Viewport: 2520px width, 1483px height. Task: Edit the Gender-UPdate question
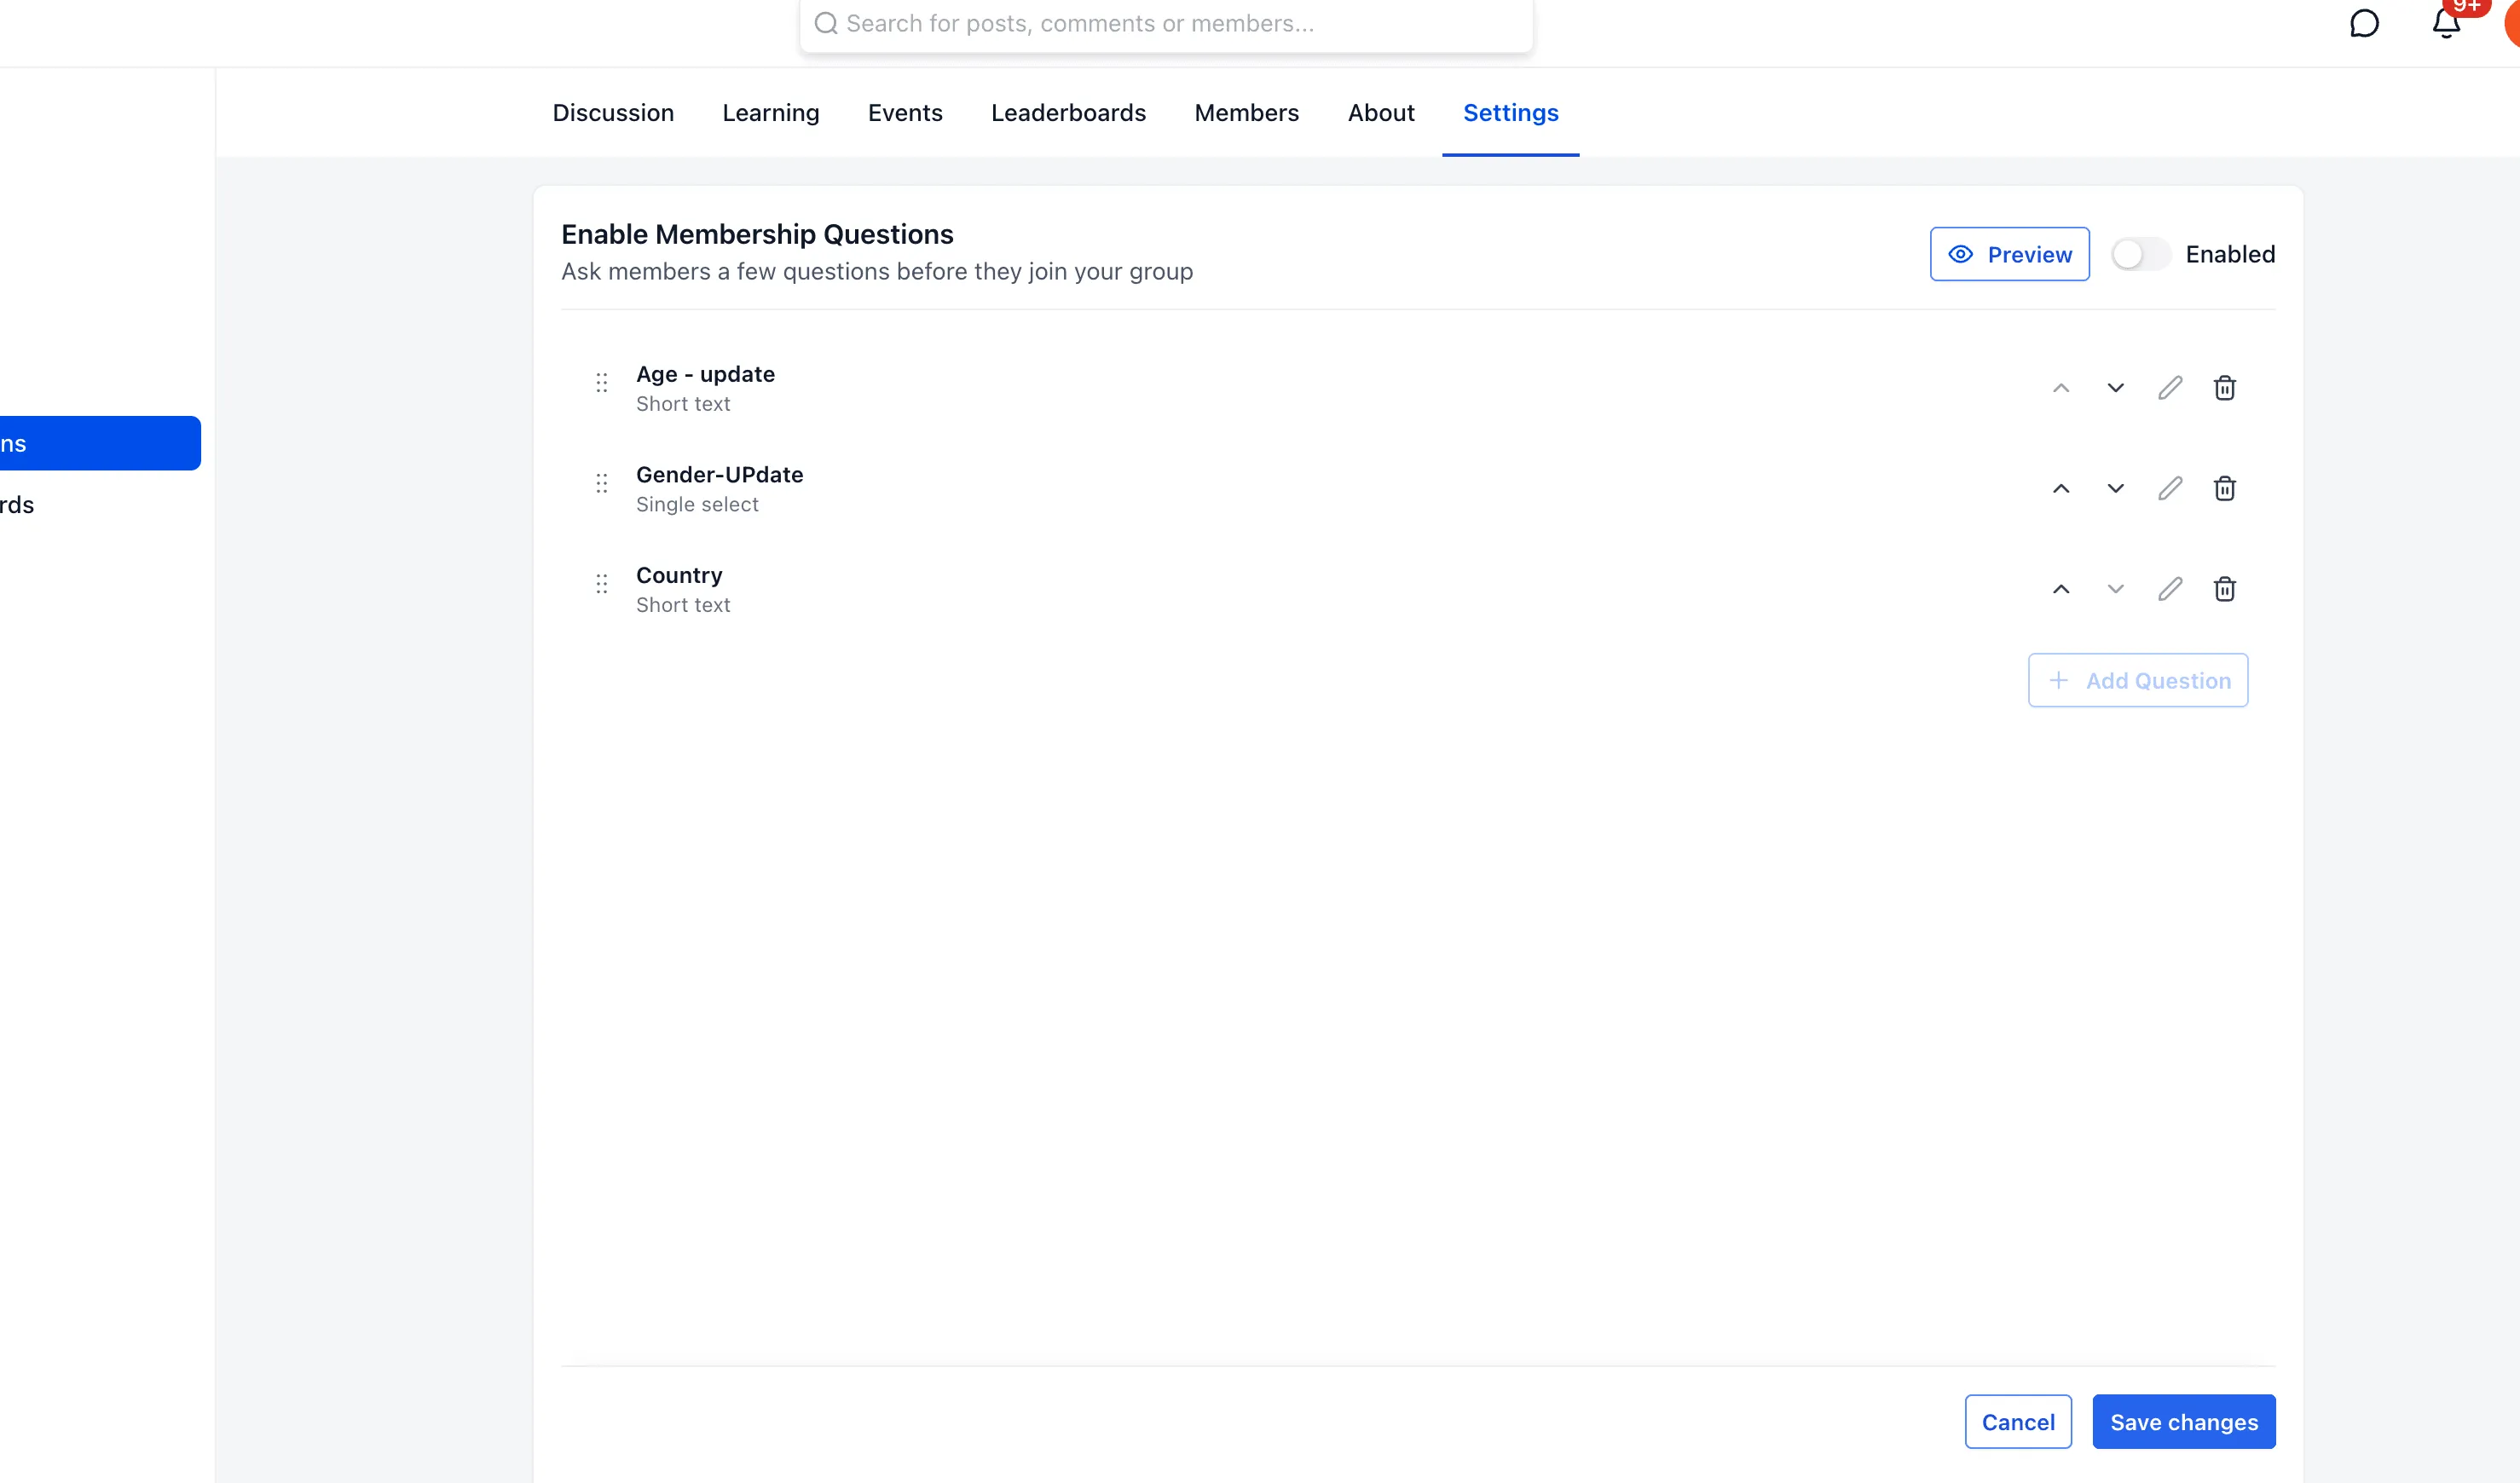pyautogui.click(x=2169, y=488)
